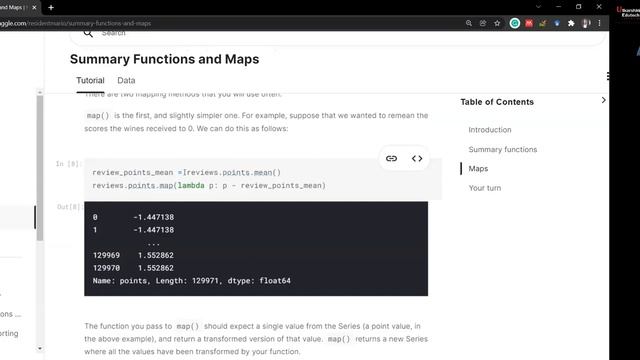
Task: Click the In [8] cell label
Action: (x=69, y=164)
